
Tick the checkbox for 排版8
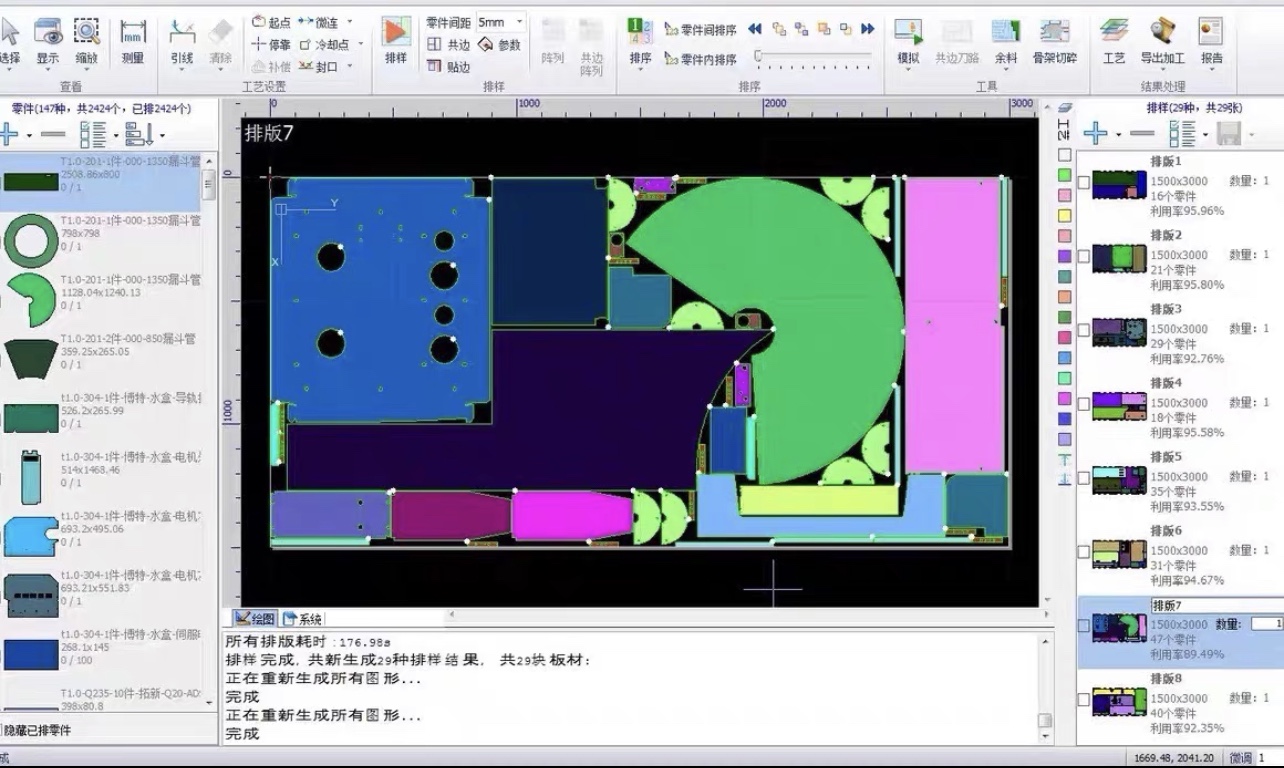click(1083, 700)
